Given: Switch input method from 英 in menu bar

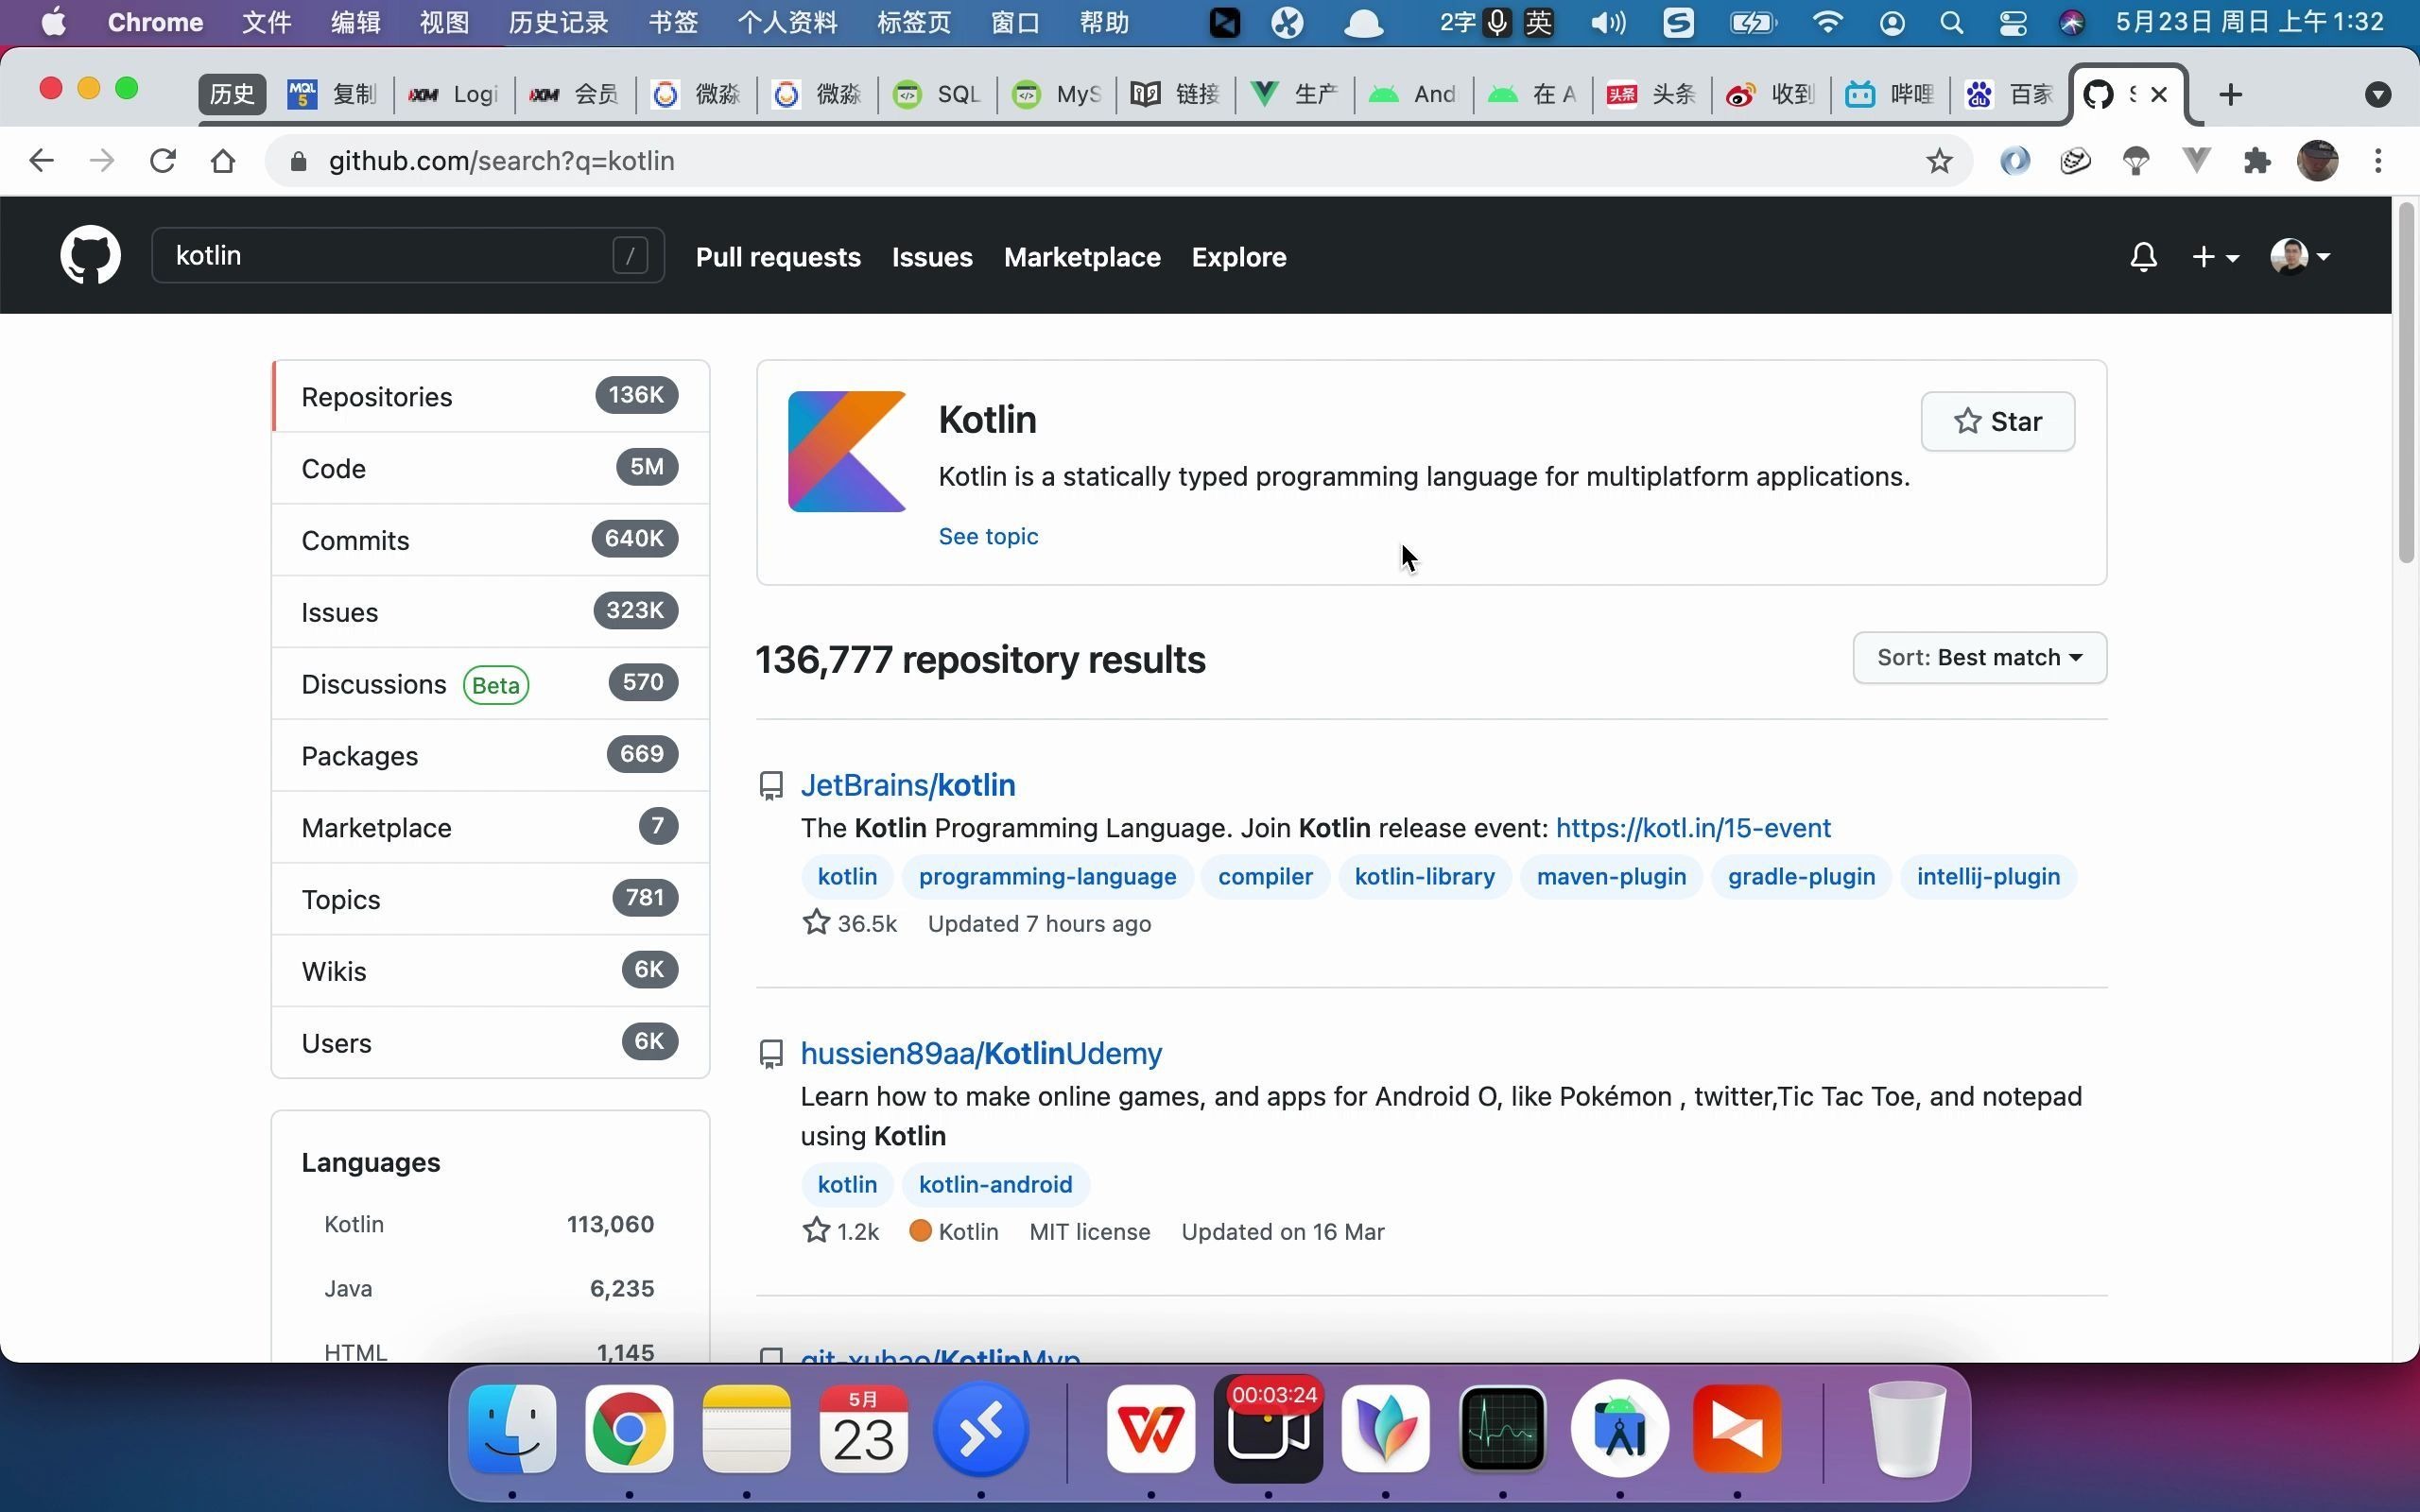Looking at the screenshot, I should 1539,22.
